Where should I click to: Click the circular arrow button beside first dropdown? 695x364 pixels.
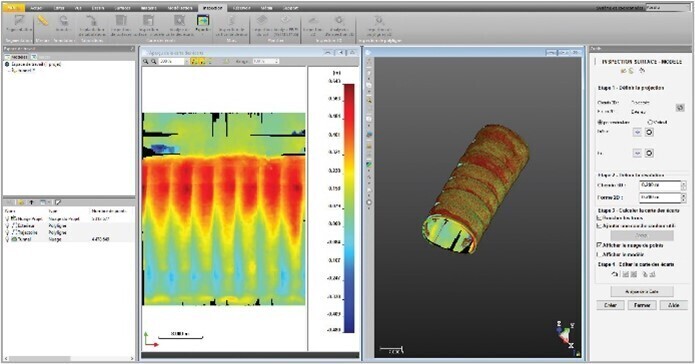pyautogui.click(x=649, y=132)
